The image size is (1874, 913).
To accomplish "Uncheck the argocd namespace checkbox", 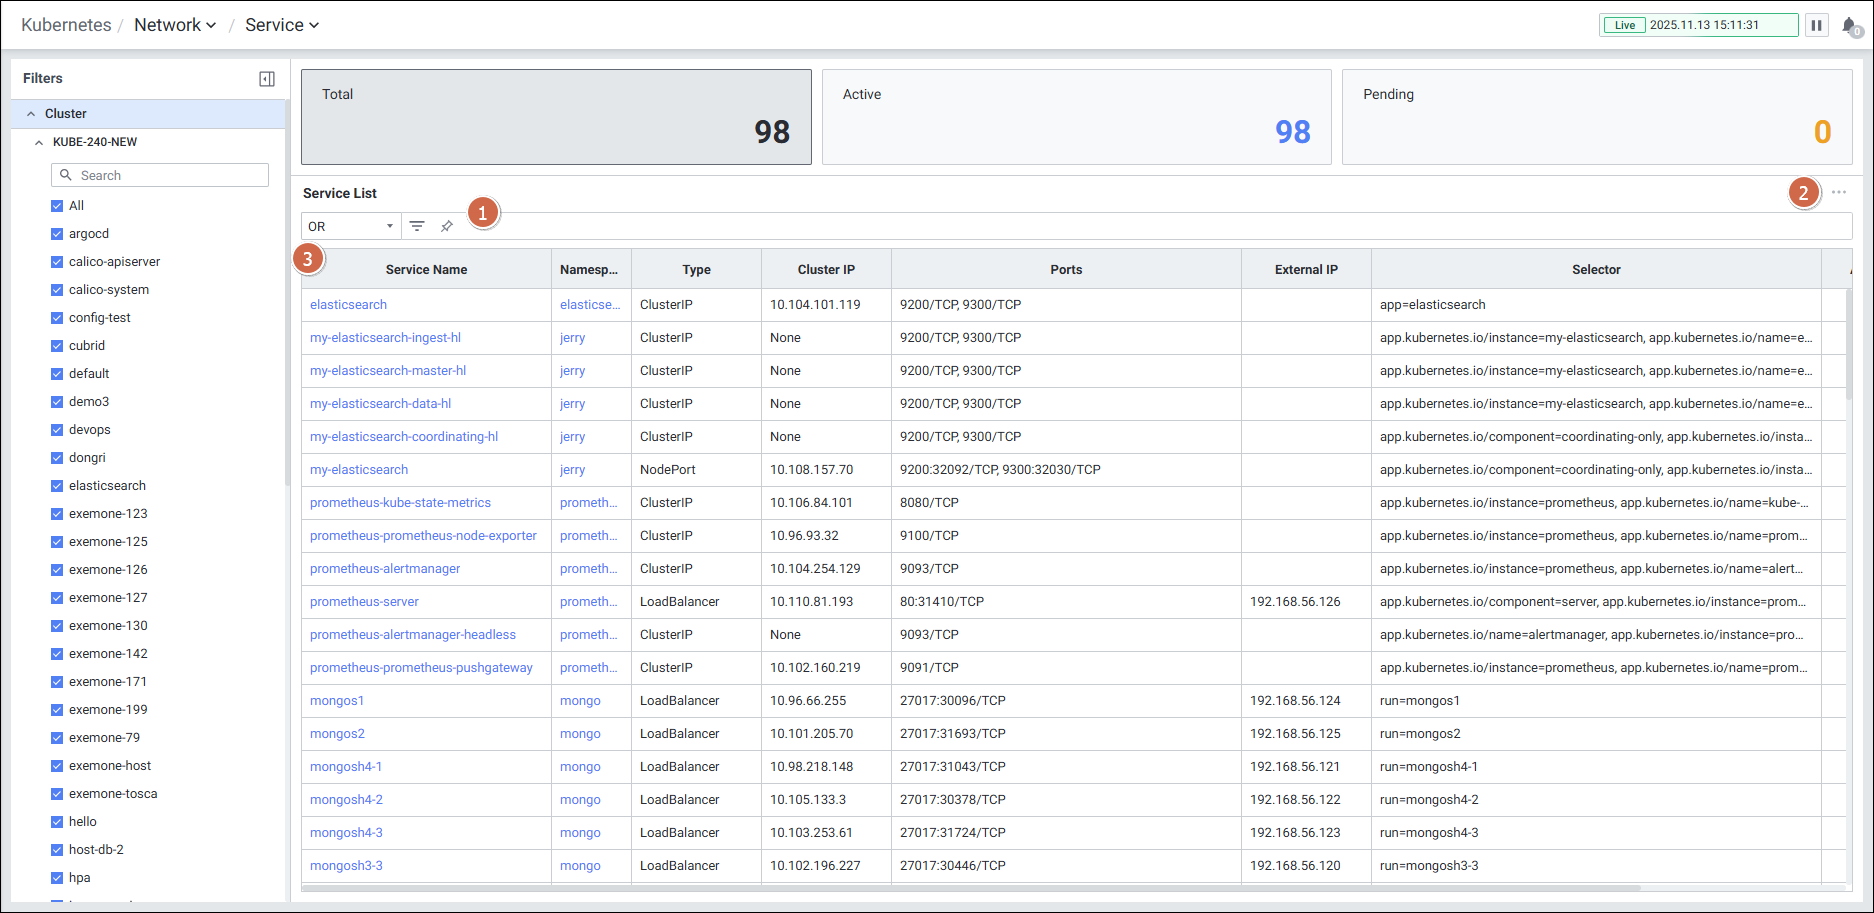I will coord(57,234).
